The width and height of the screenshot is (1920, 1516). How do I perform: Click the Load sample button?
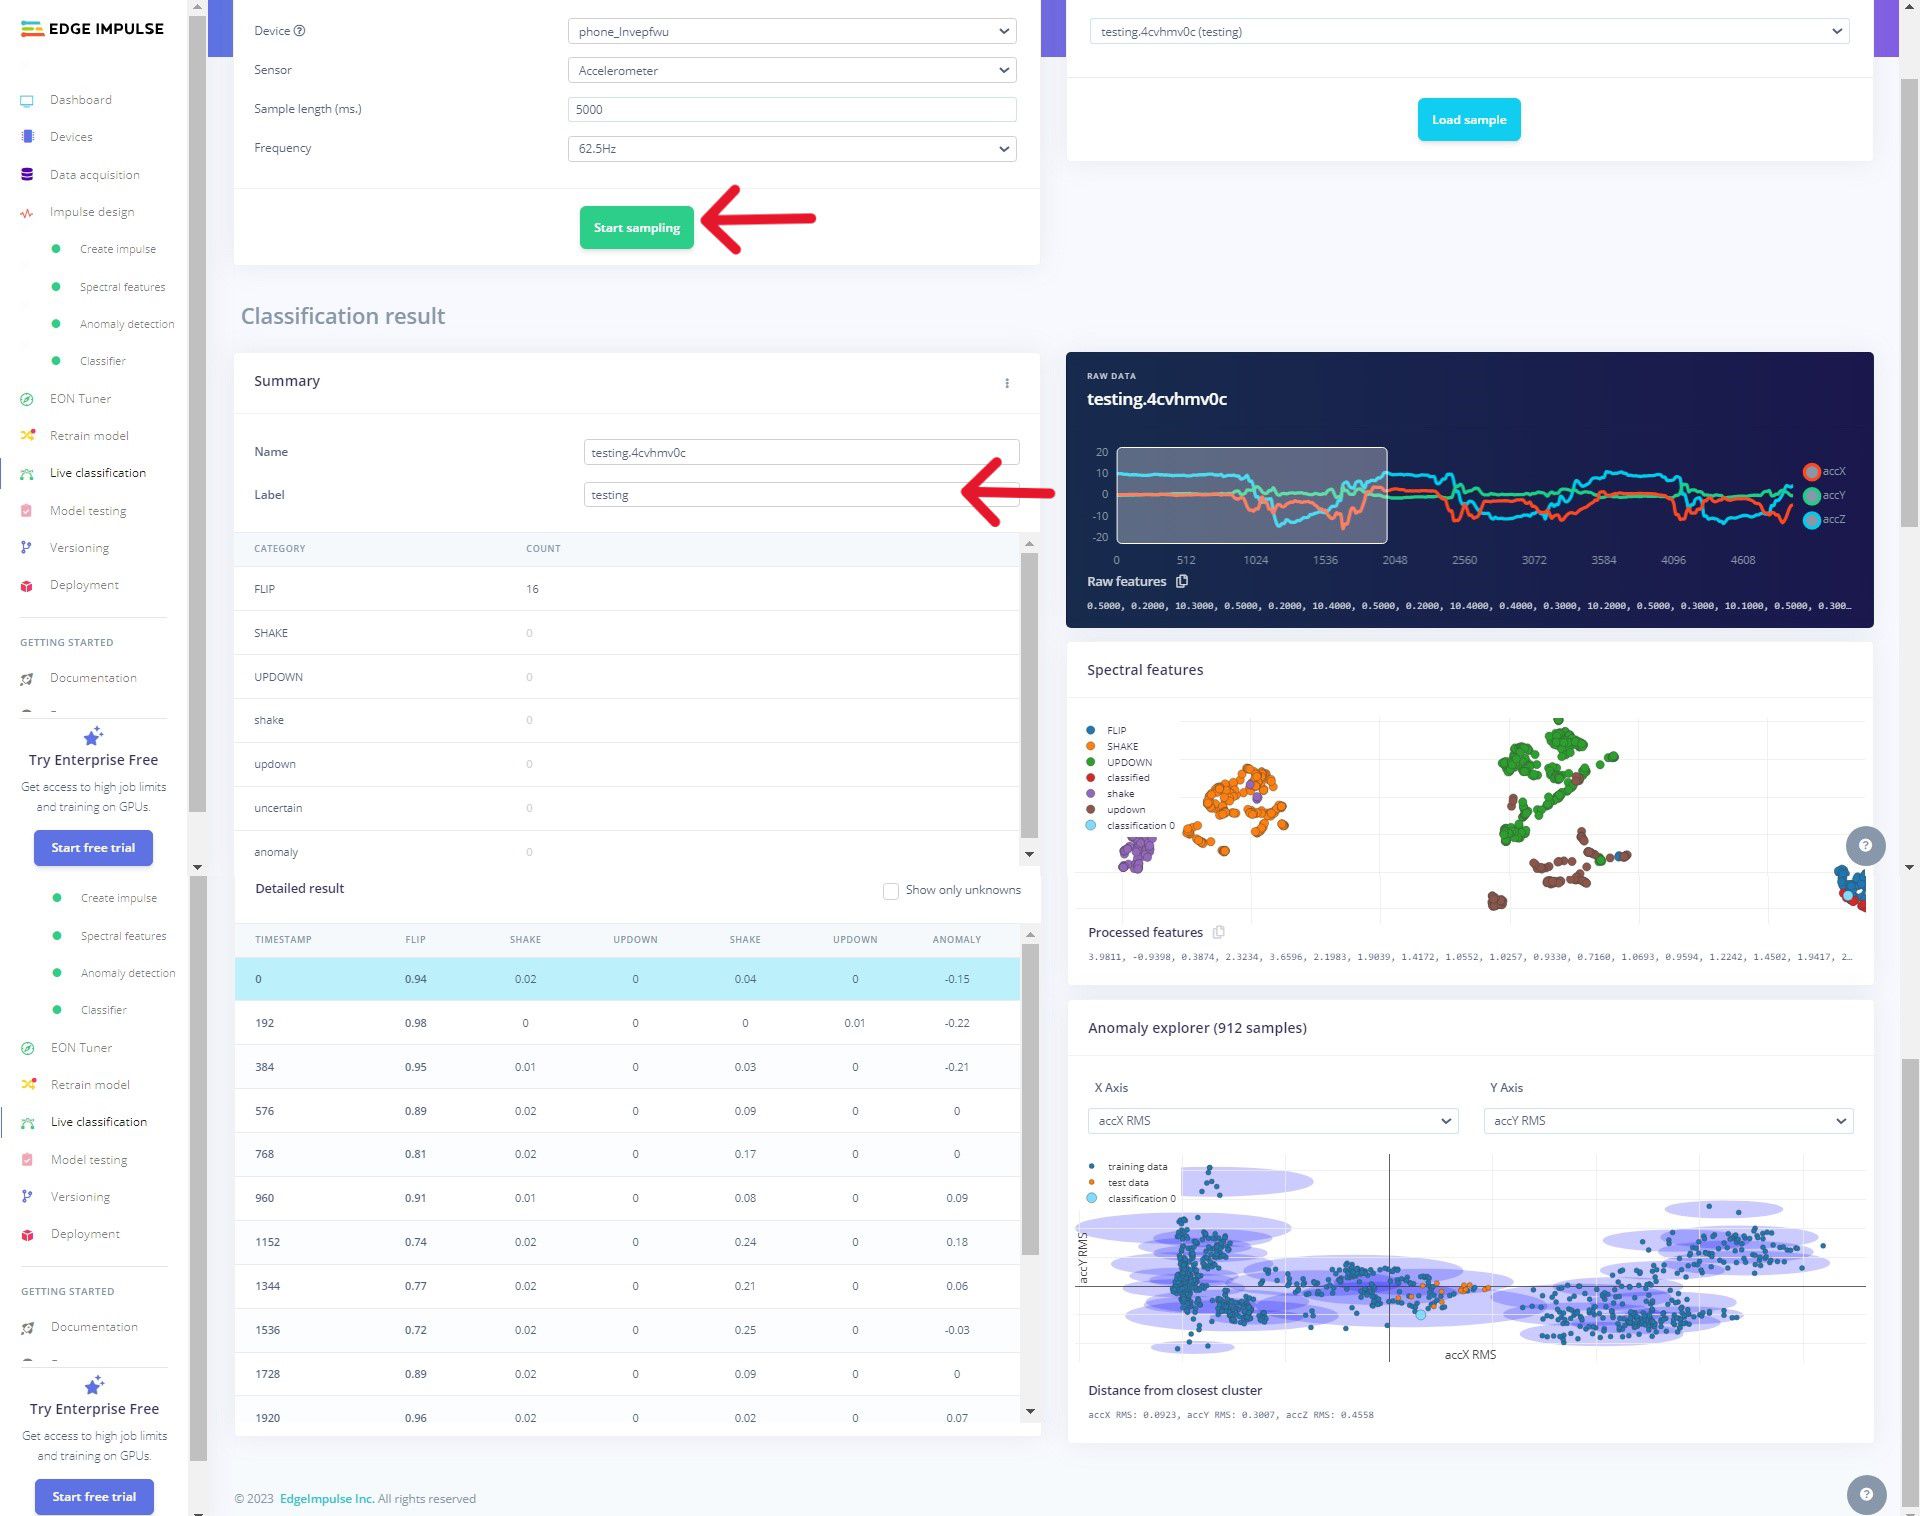point(1468,120)
